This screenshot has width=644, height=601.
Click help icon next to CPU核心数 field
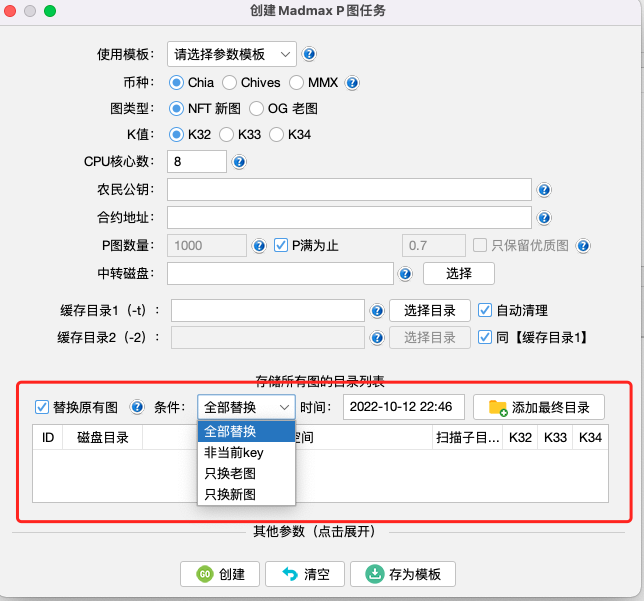coord(239,162)
